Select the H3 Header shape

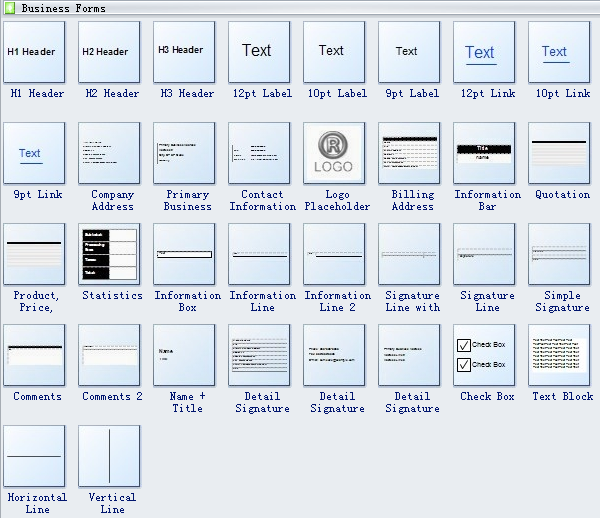coord(184,52)
